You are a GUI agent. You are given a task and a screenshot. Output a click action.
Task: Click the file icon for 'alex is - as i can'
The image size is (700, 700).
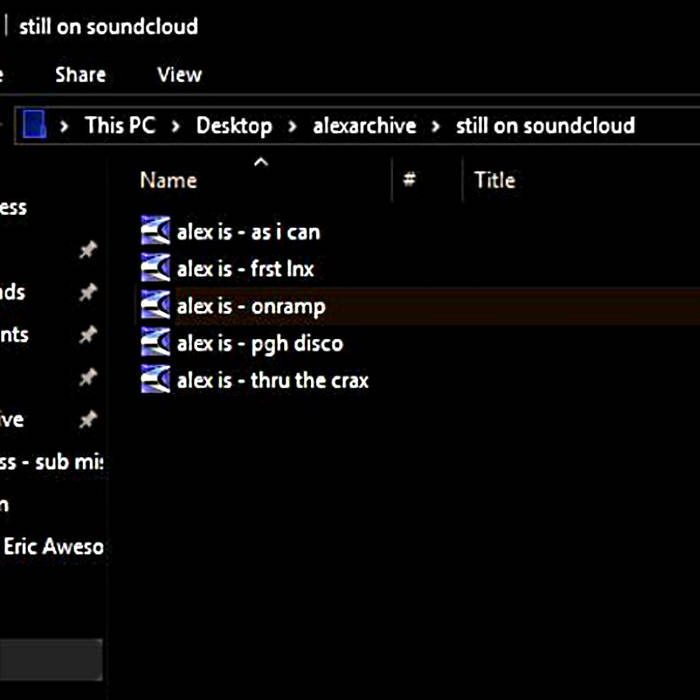pyautogui.click(x=156, y=232)
